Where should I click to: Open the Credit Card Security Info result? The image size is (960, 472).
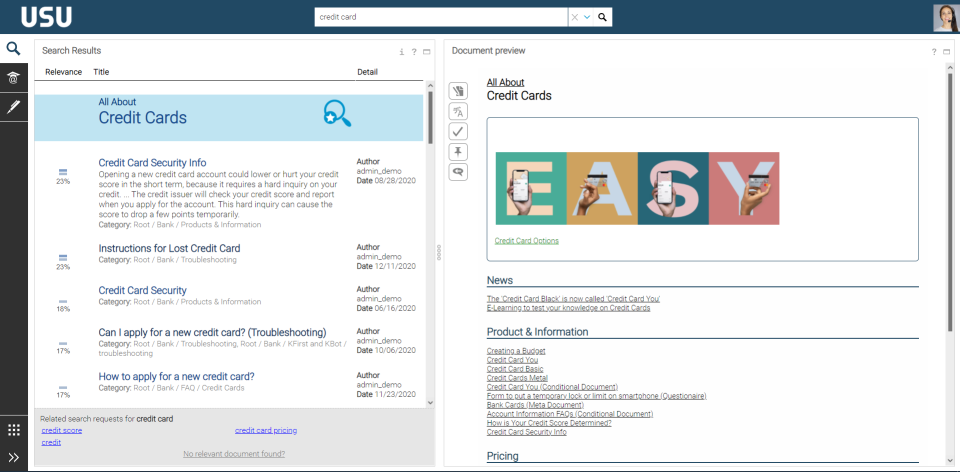152,163
